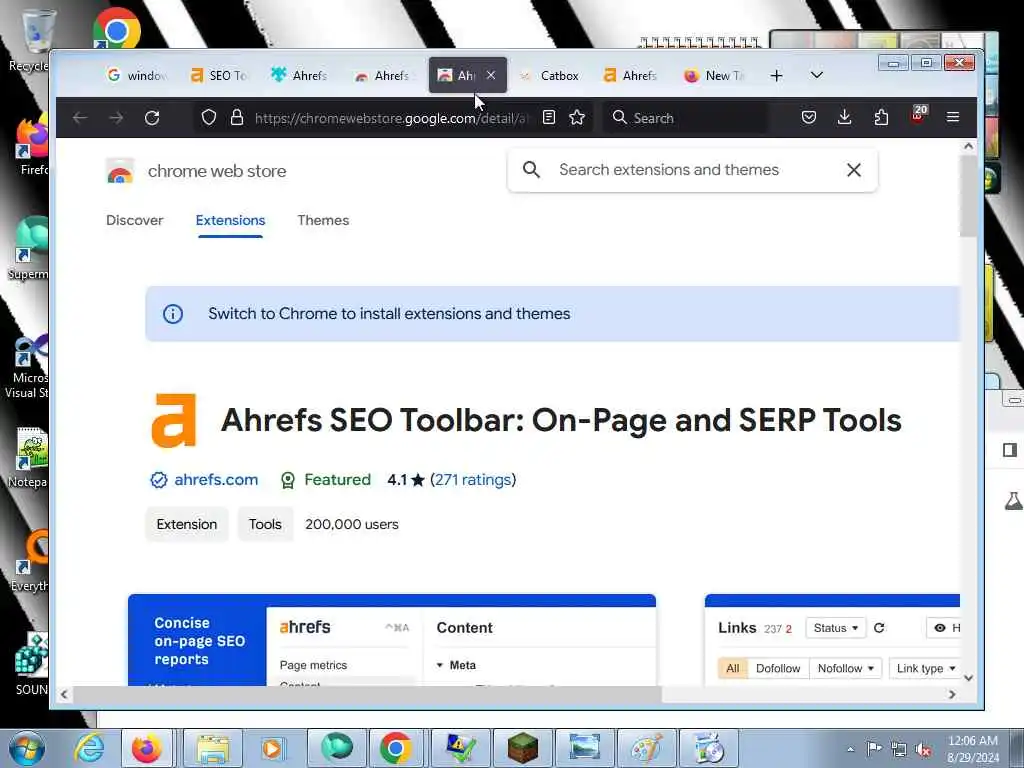Screen dimensions: 1024x768
Task: Open Windows Media Player taskbar icon
Action: [273, 748]
